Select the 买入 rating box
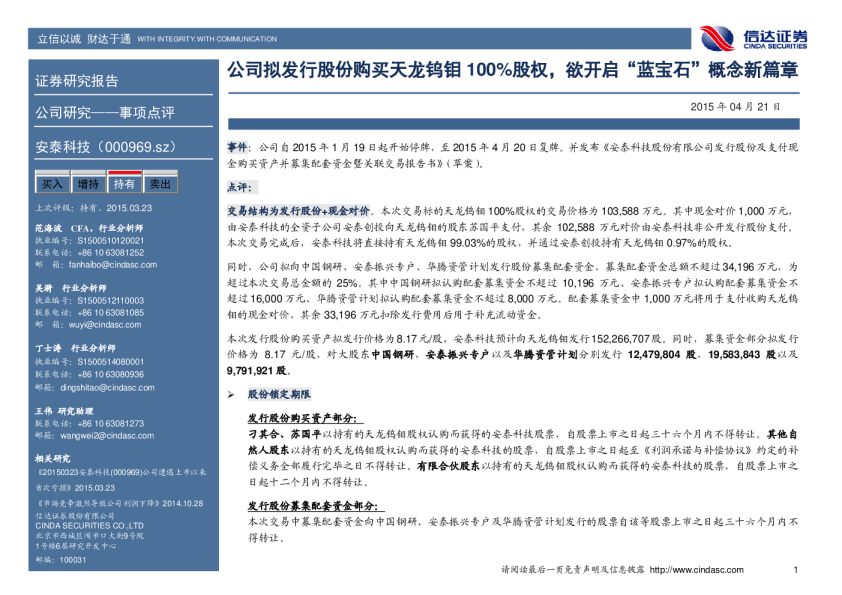Viewport: 842px width, 595px height. 51,184
